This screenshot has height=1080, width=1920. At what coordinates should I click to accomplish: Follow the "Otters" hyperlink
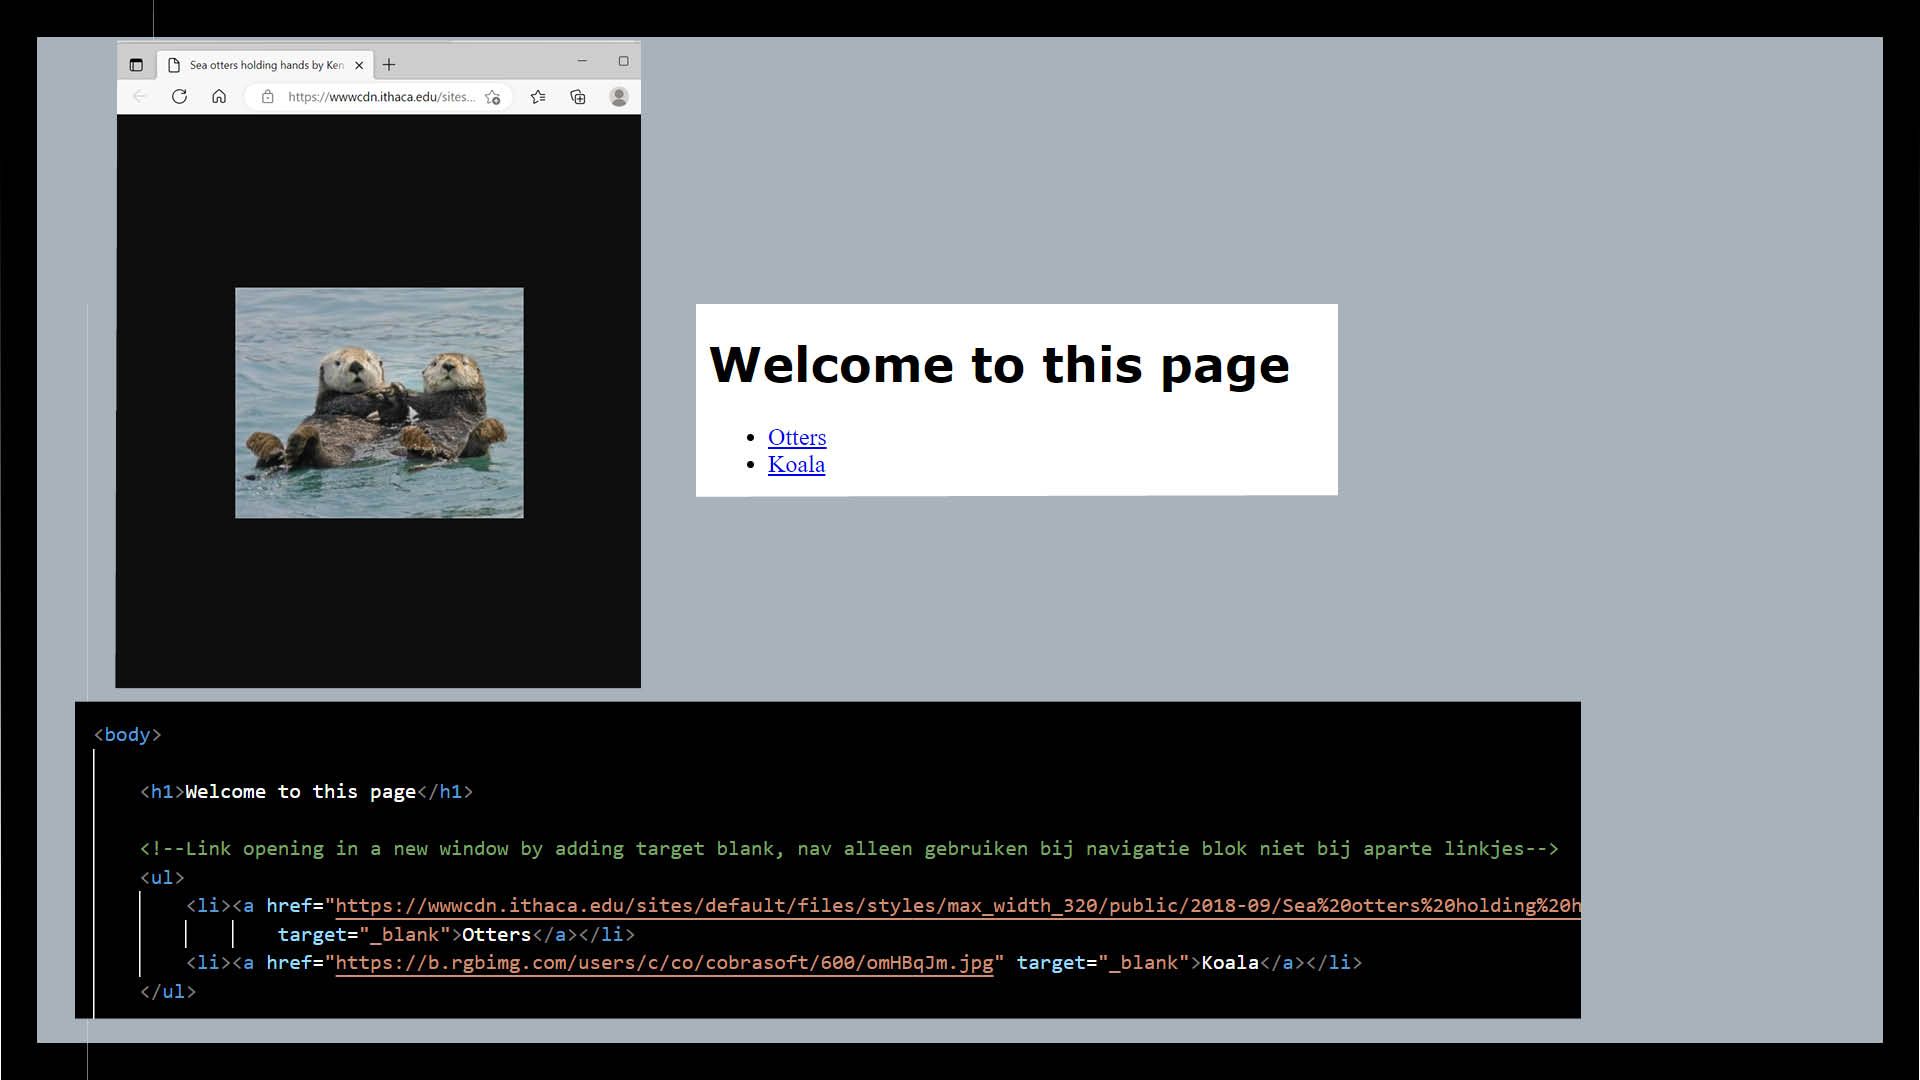pos(797,437)
